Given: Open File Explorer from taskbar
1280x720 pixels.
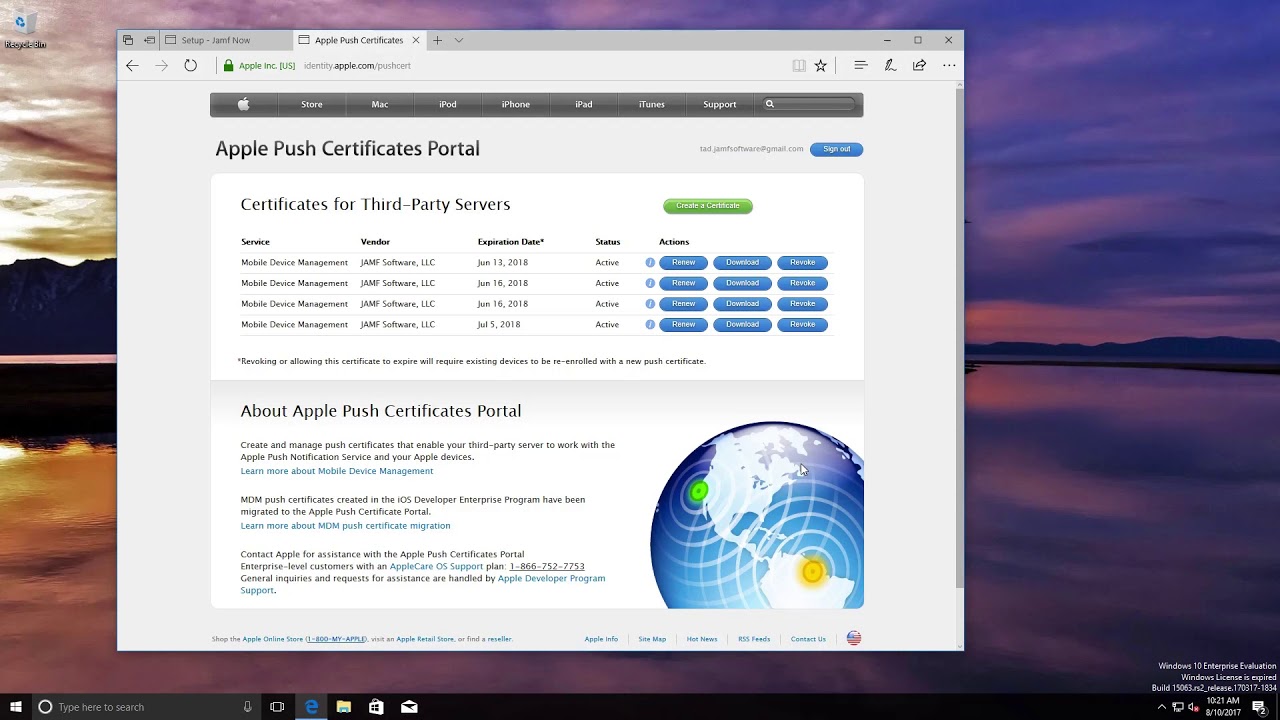Looking at the screenshot, I should click(x=344, y=707).
